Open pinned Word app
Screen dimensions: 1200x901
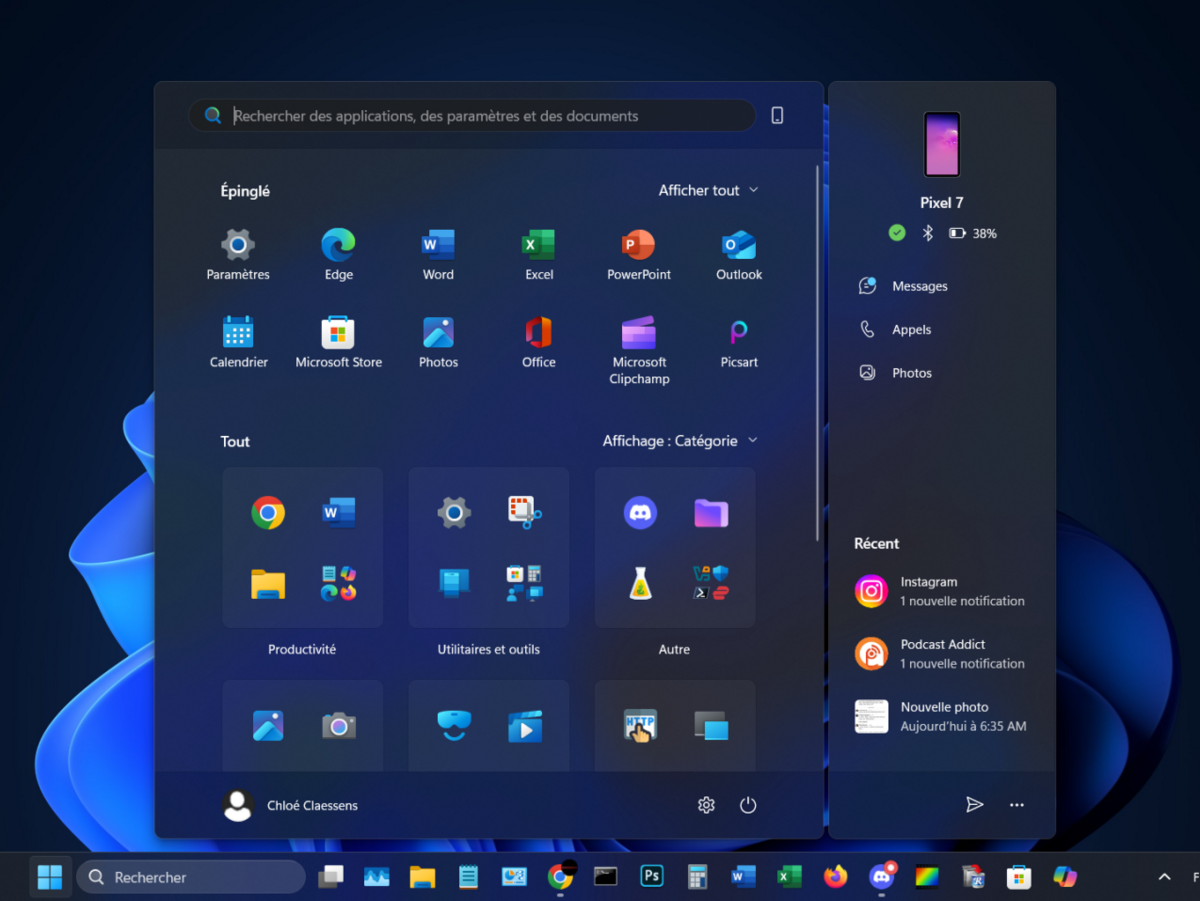pyautogui.click(x=438, y=255)
